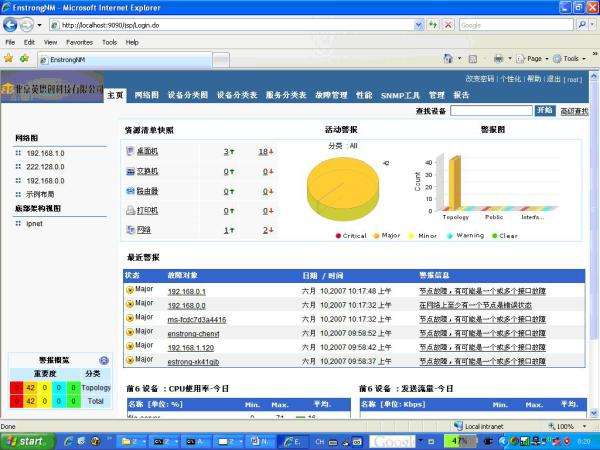
Task: Click the 桌面机 desktop device icon
Action: (x=130, y=151)
